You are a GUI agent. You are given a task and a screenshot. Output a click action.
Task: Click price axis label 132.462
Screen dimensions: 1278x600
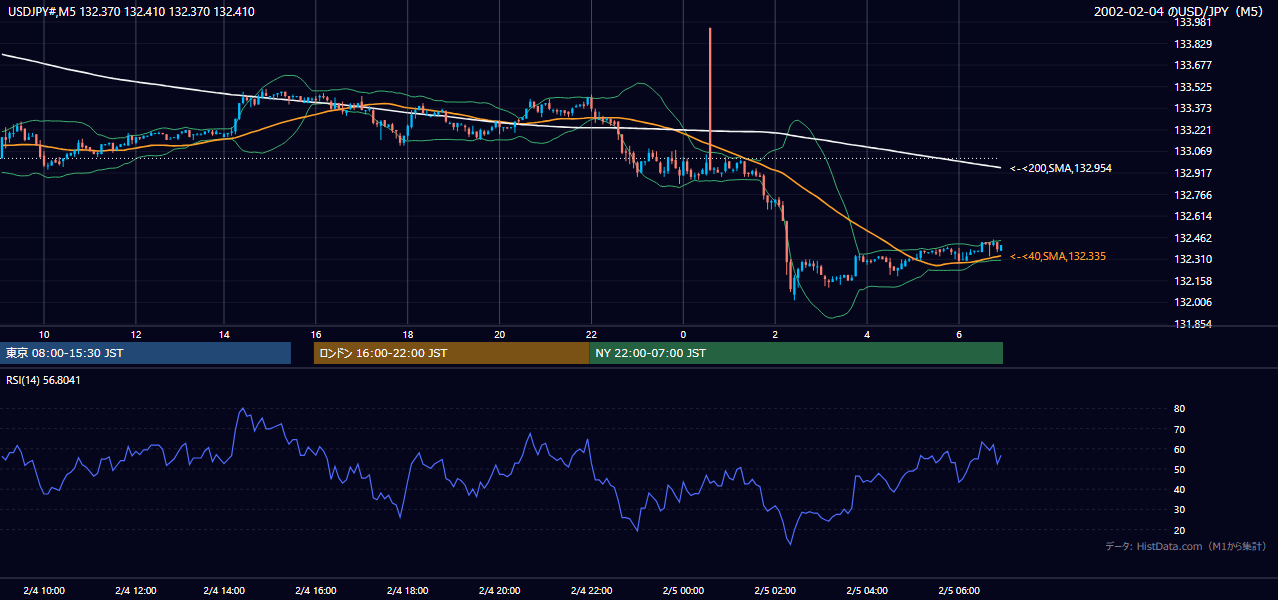pyautogui.click(x=1192, y=238)
